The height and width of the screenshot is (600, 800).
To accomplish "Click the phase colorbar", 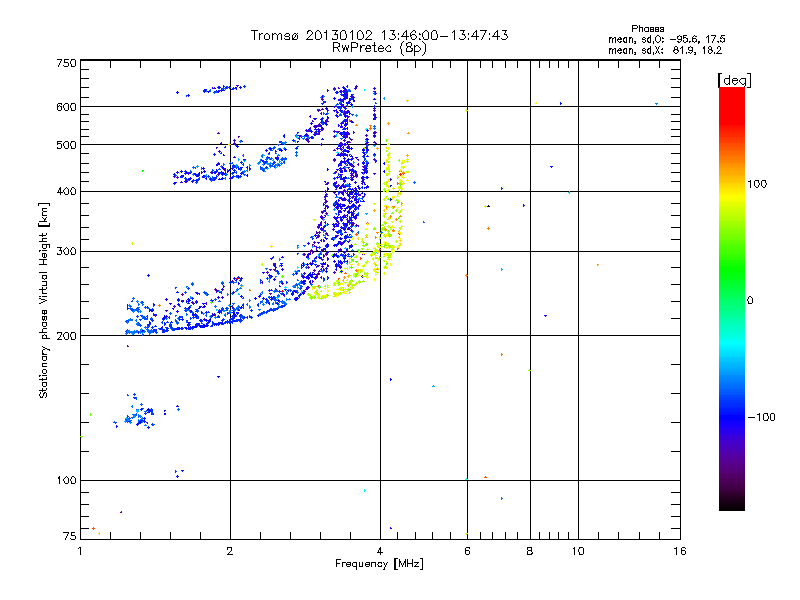I will click(732, 298).
